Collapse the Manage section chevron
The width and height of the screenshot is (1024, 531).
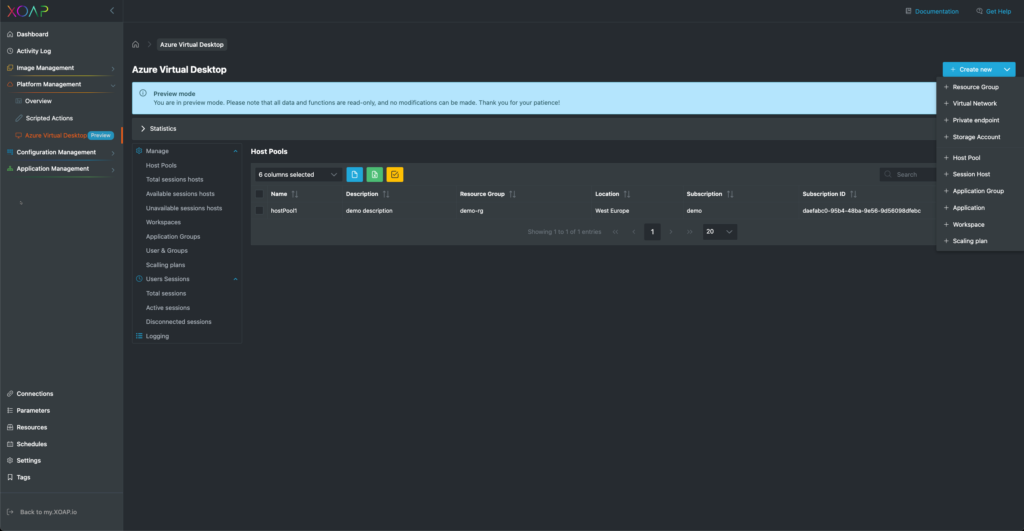(x=236, y=151)
